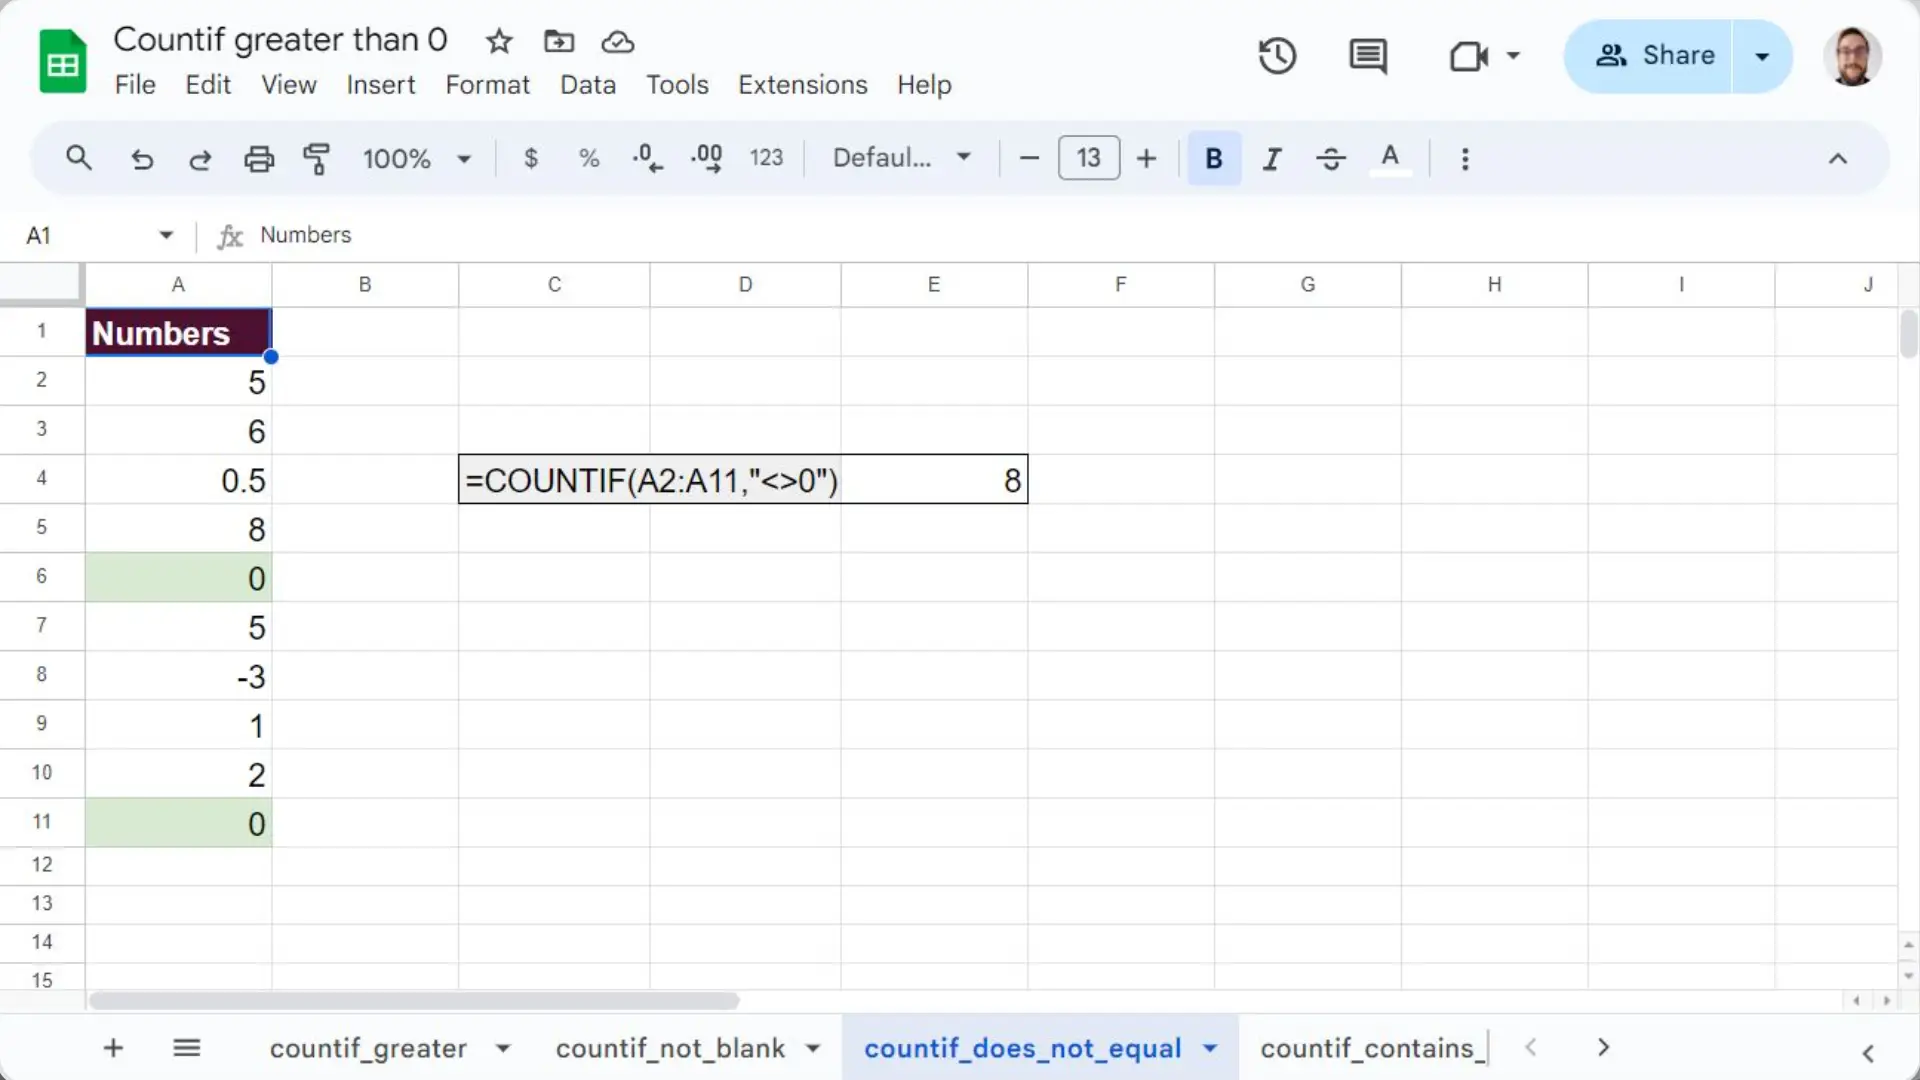Open the text color picker
This screenshot has height=1080, width=1920.
(x=1389, y=159)
